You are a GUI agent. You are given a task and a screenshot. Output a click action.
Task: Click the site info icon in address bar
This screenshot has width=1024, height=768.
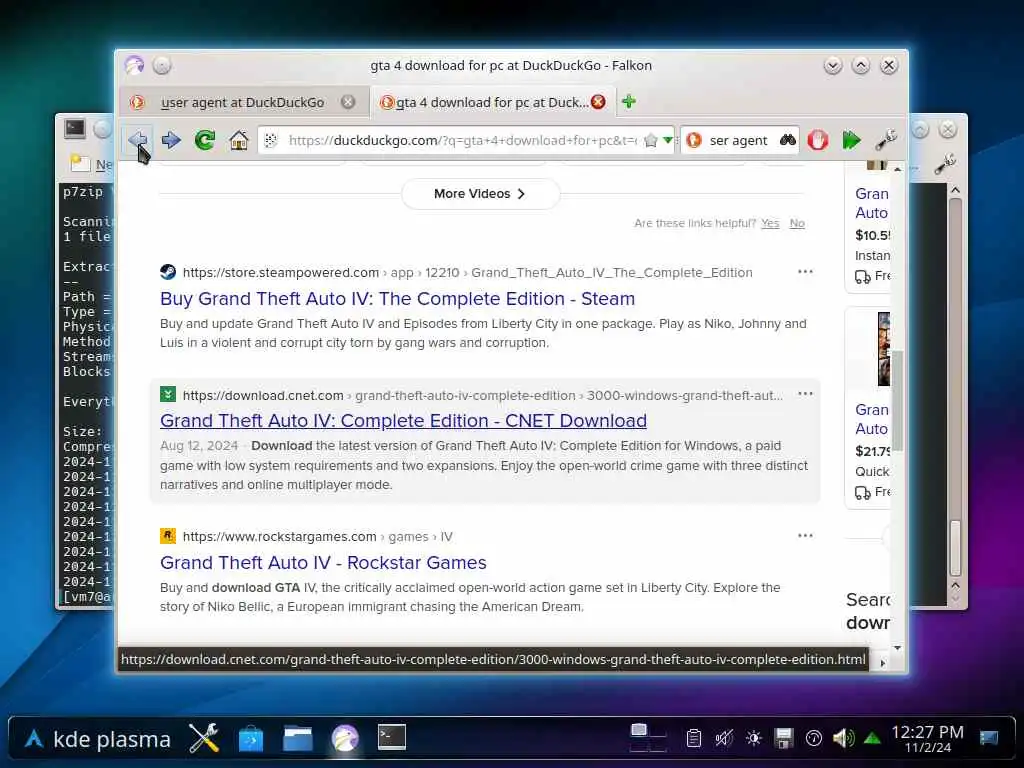[272, 140]
